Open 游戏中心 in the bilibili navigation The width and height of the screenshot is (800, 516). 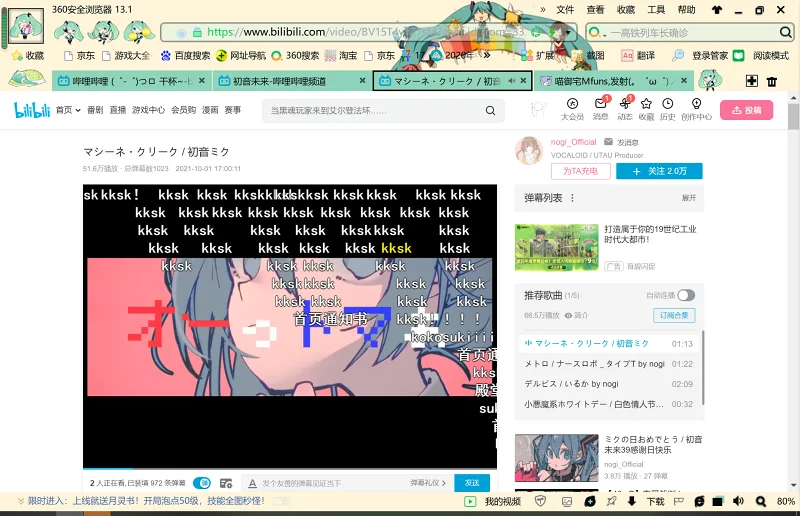coord(148,110)
